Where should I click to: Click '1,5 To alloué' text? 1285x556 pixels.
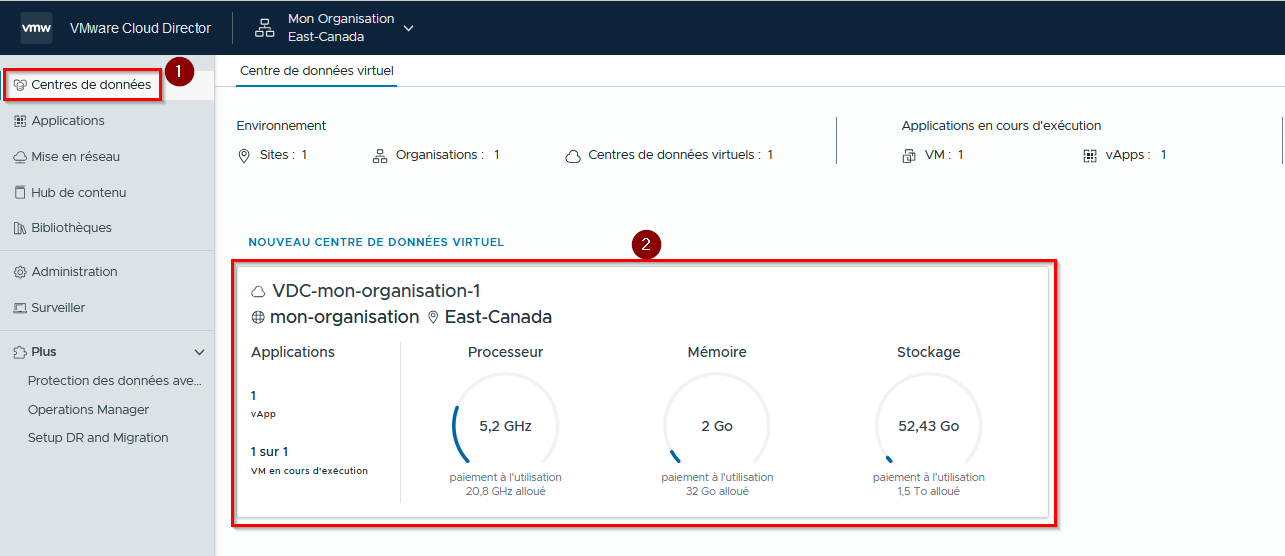point(929,491)
